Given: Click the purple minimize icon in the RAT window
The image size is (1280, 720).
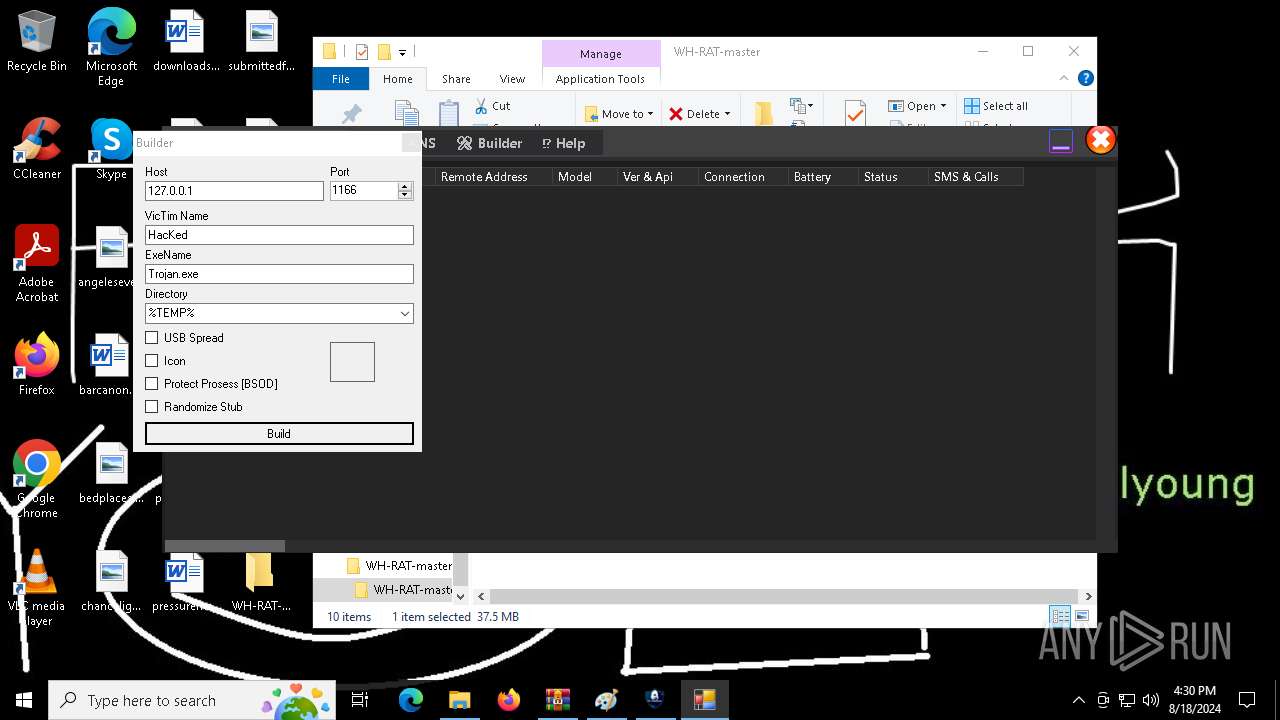Looking at the screenshot, I should pyautogui.click(x=1061, y=142).
